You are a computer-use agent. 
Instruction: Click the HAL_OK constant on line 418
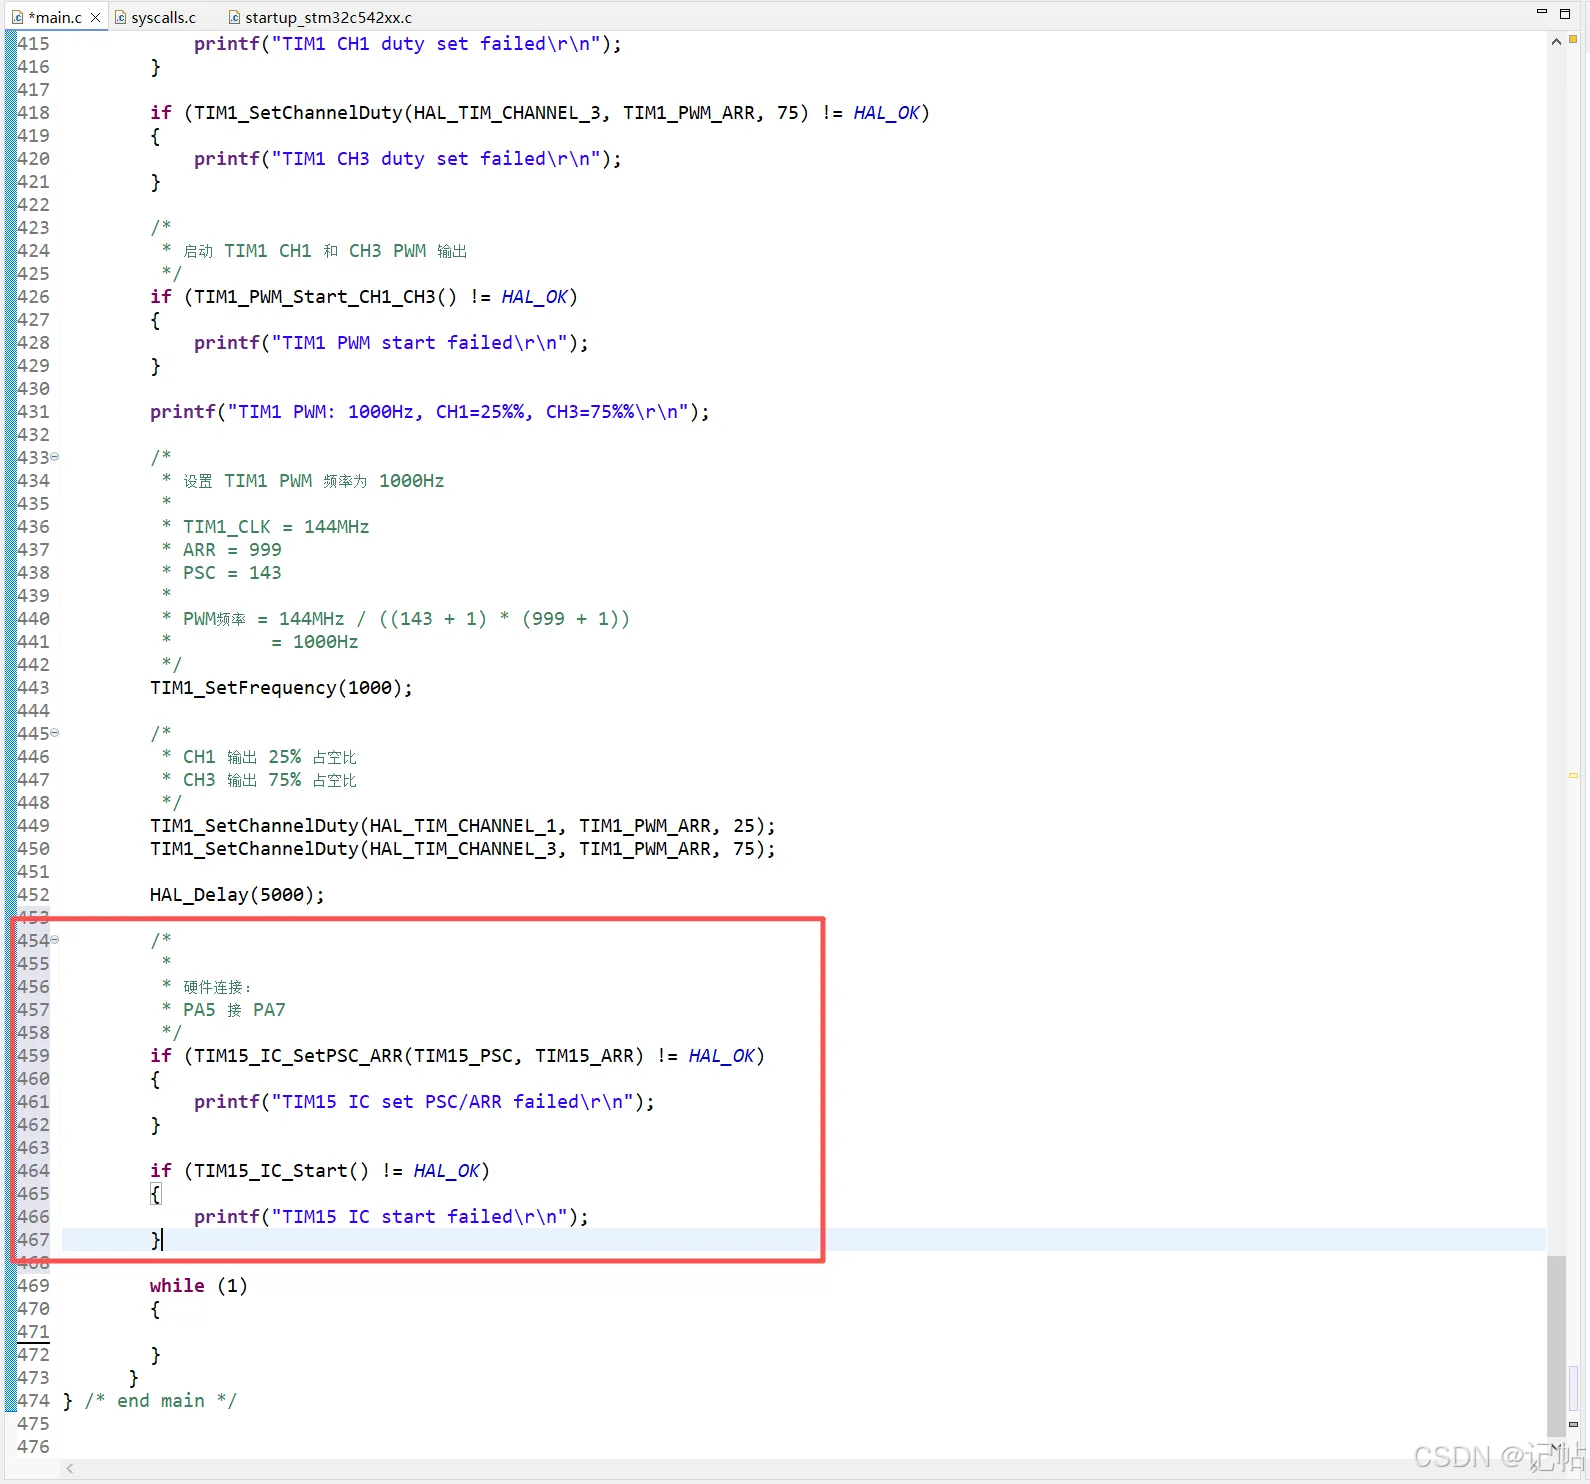pyautogui.click(x=886, y=113)
